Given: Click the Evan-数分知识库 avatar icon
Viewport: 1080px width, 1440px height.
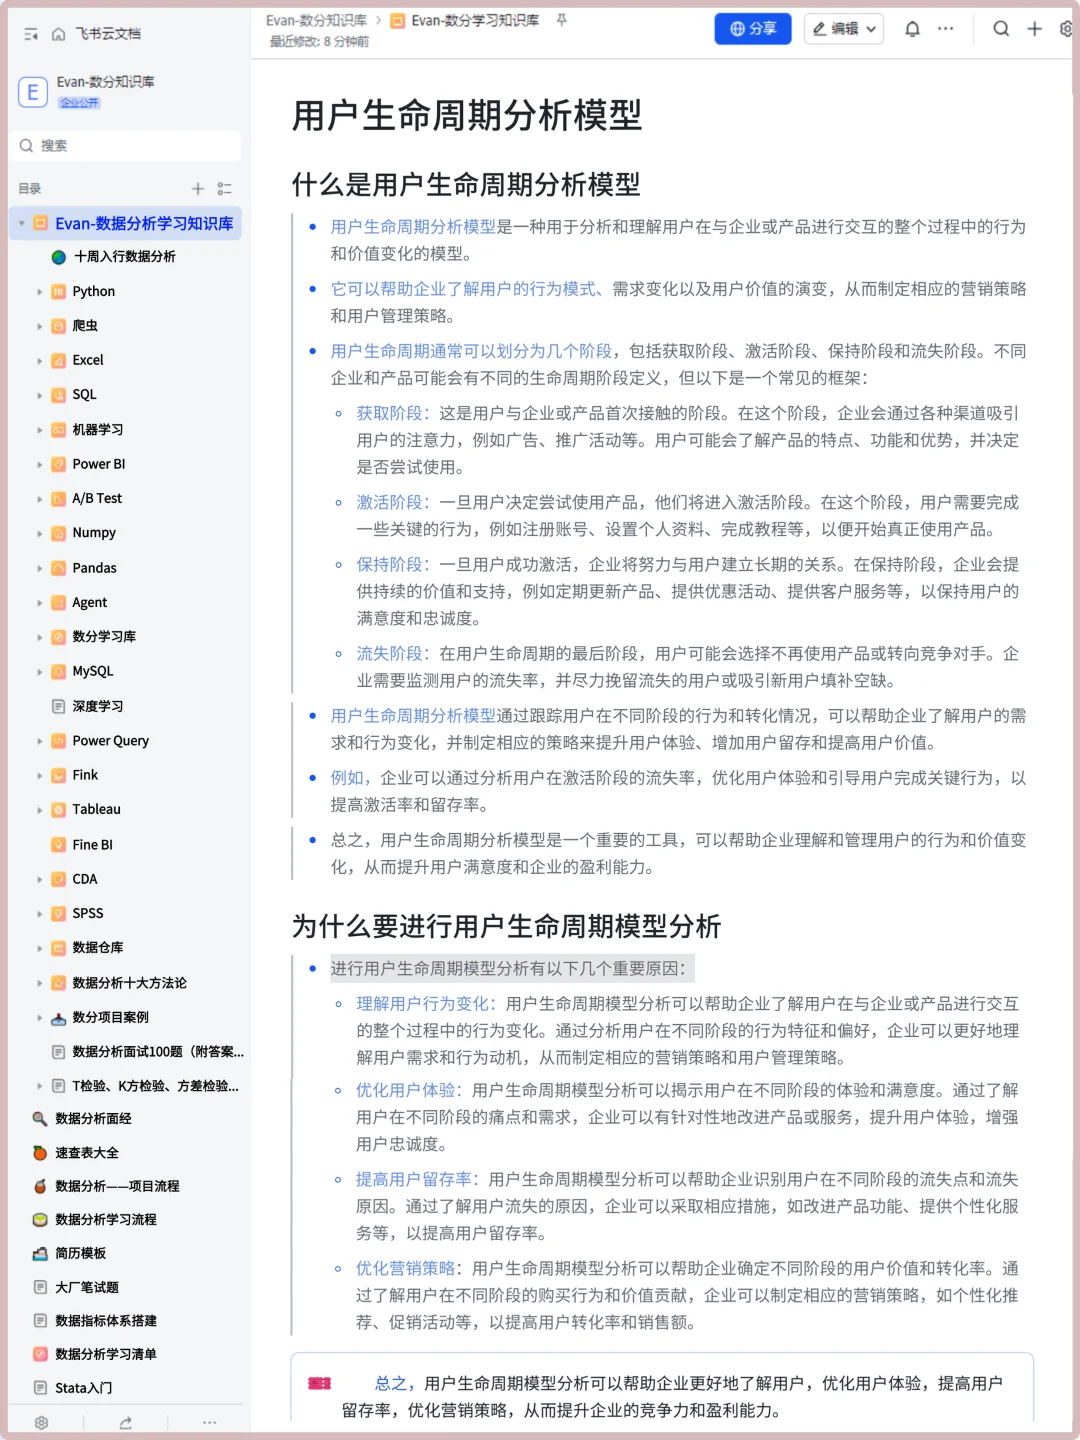Looking at the screenshot, I should [x=33, y=92].
